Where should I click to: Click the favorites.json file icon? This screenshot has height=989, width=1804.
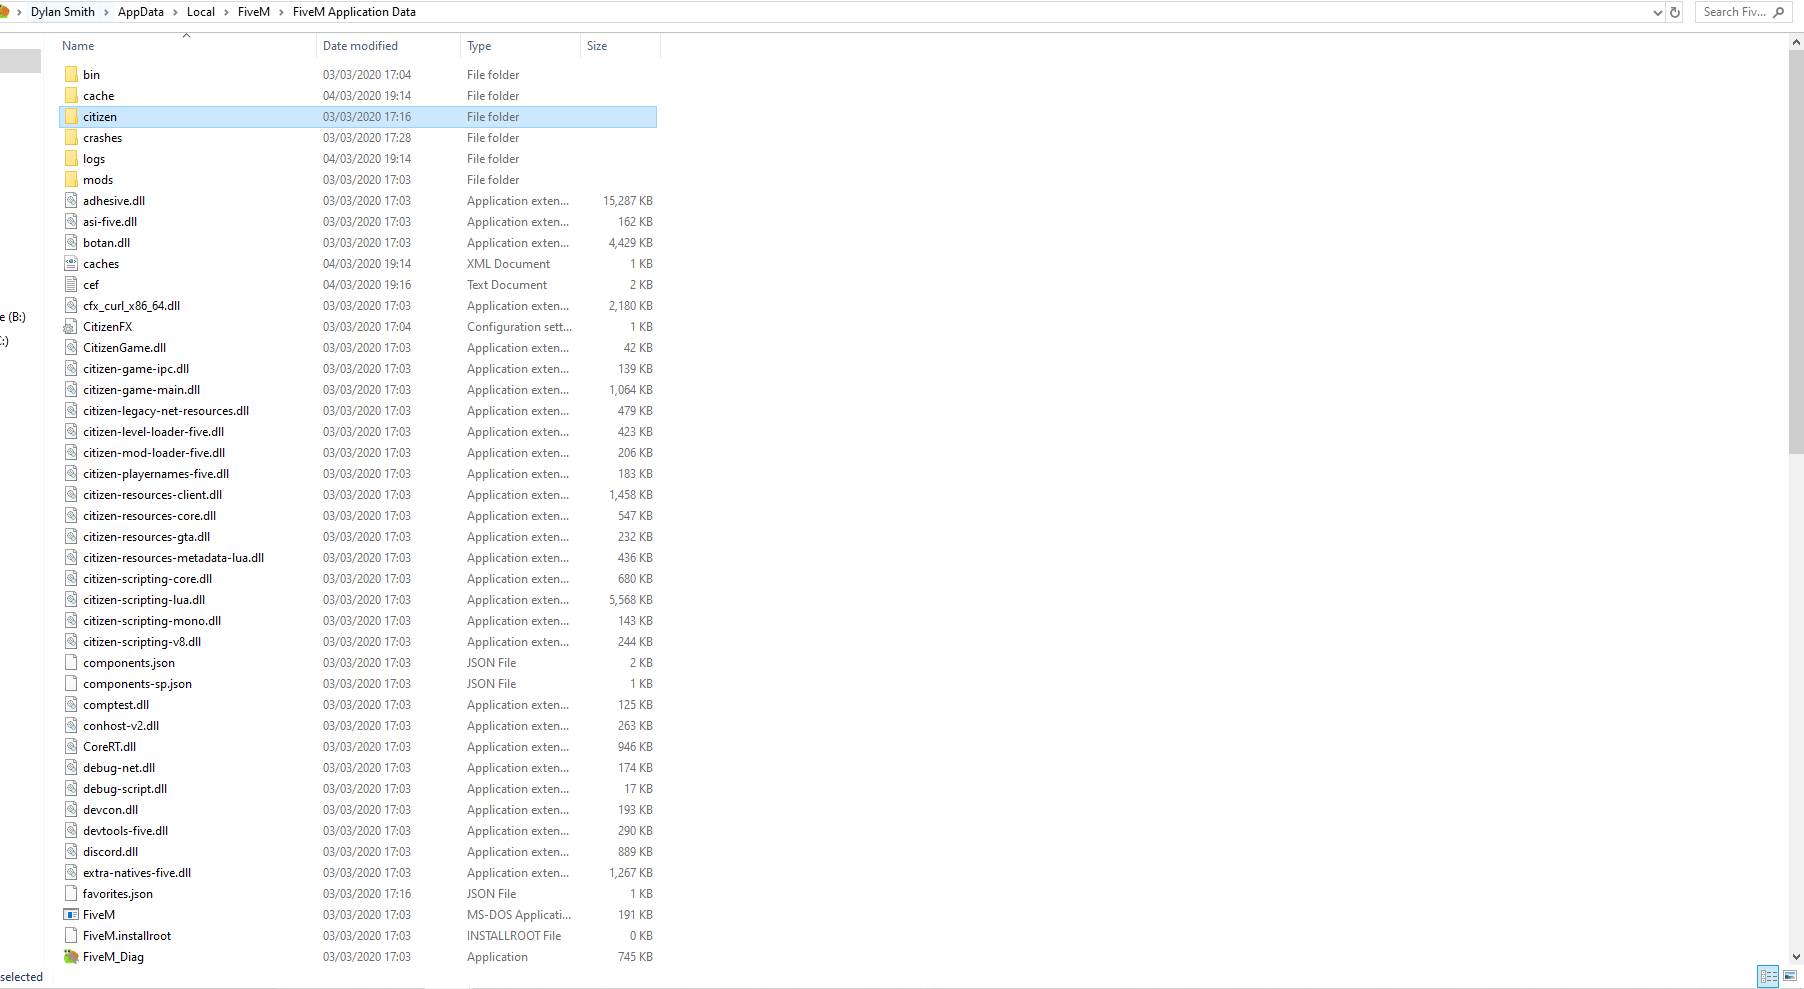pyautogui.click(x=71, y=893)
